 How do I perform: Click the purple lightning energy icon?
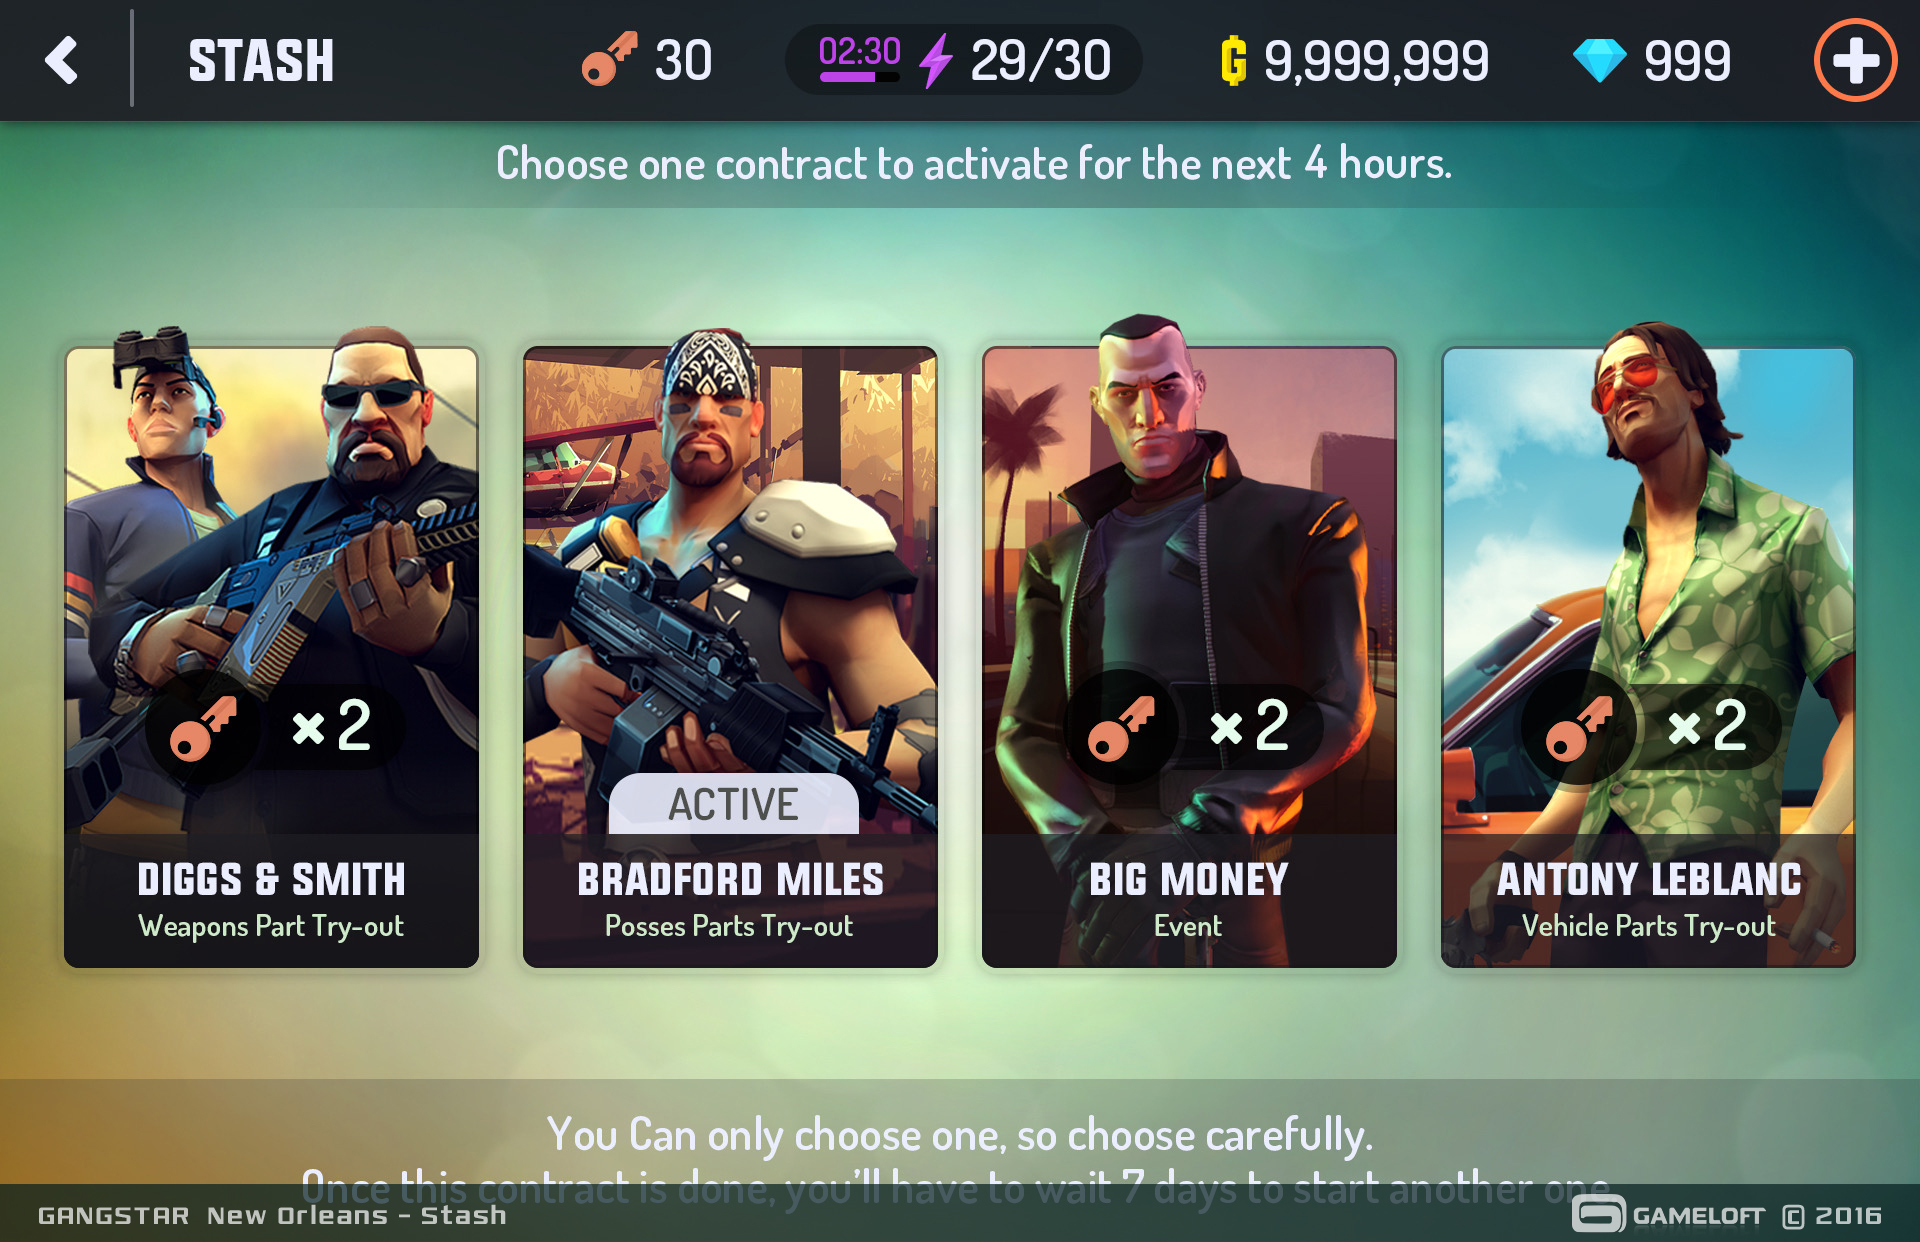pos(936,61)
